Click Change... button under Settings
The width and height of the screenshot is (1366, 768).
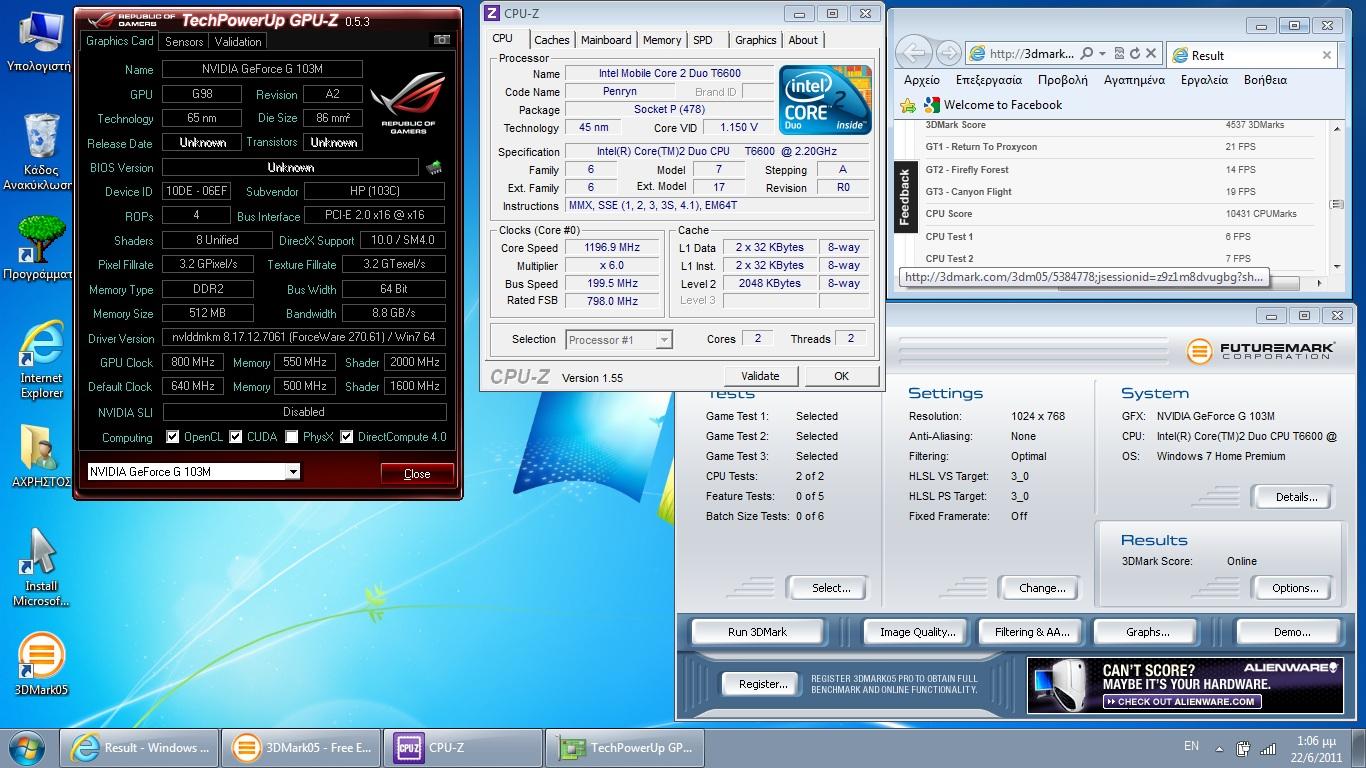coord(1042,588)
